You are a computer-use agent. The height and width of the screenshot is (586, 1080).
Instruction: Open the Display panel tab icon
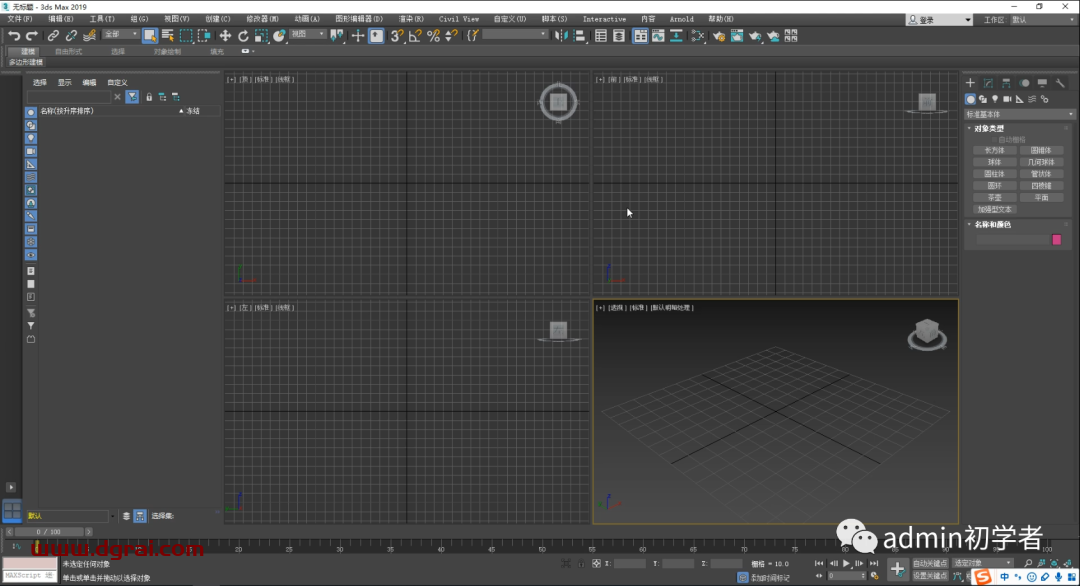click(x=1042, y=83)
